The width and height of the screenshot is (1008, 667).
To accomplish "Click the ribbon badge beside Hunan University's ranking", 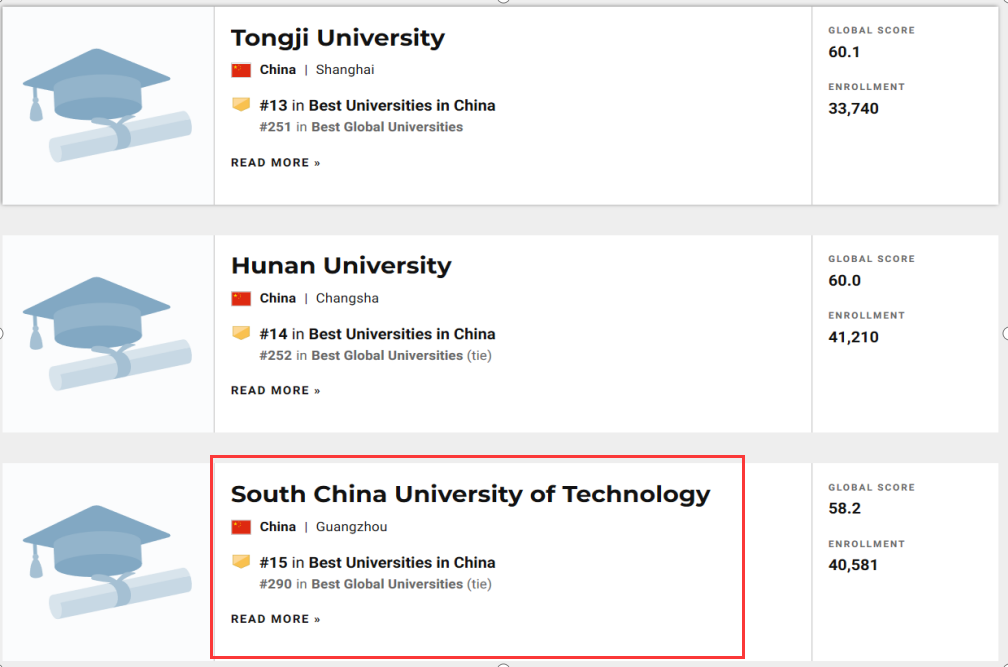I will 241,333.
